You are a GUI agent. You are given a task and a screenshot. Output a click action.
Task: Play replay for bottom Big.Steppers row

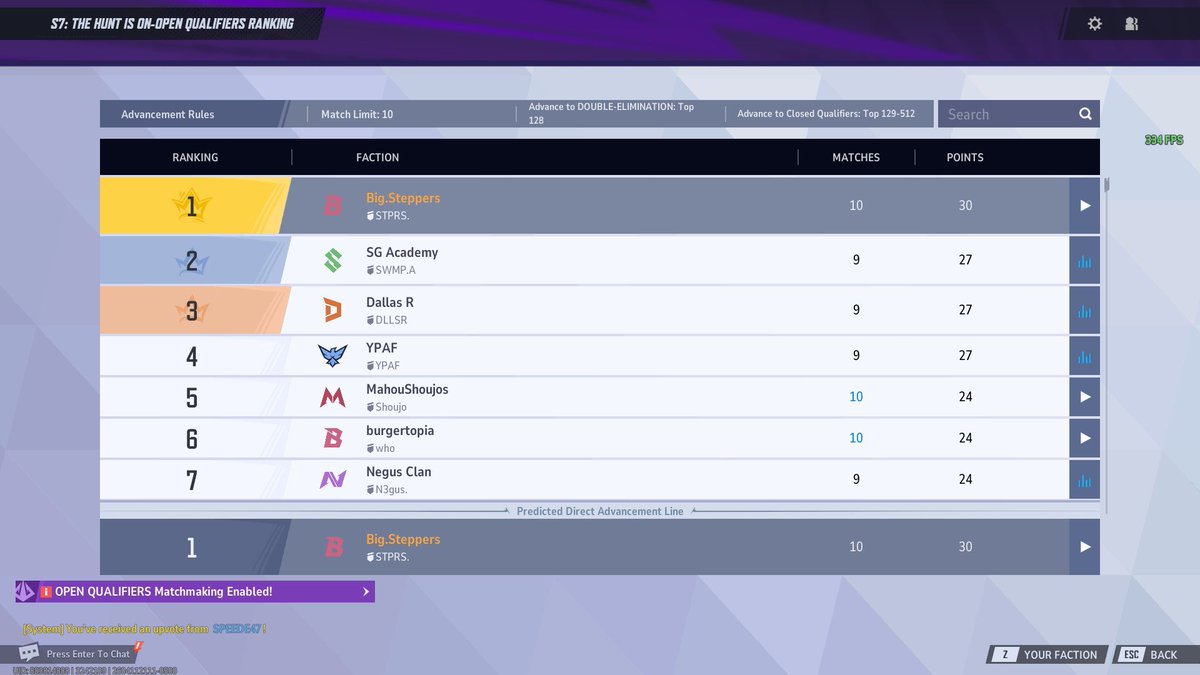pos(1085,547)
